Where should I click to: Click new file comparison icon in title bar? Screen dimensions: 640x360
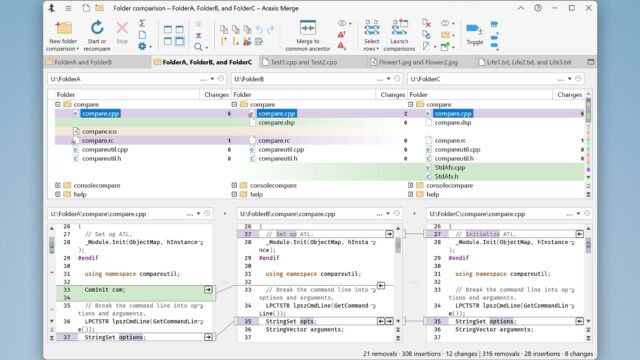[86, 8]
